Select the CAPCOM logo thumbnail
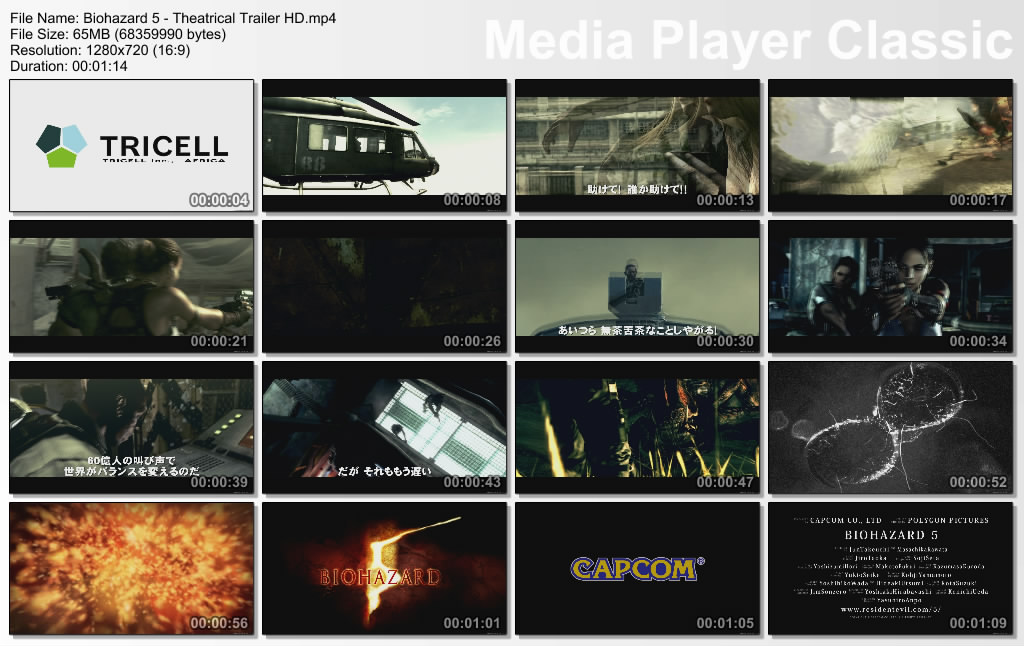1024x646 pixels. coord(637,568)
